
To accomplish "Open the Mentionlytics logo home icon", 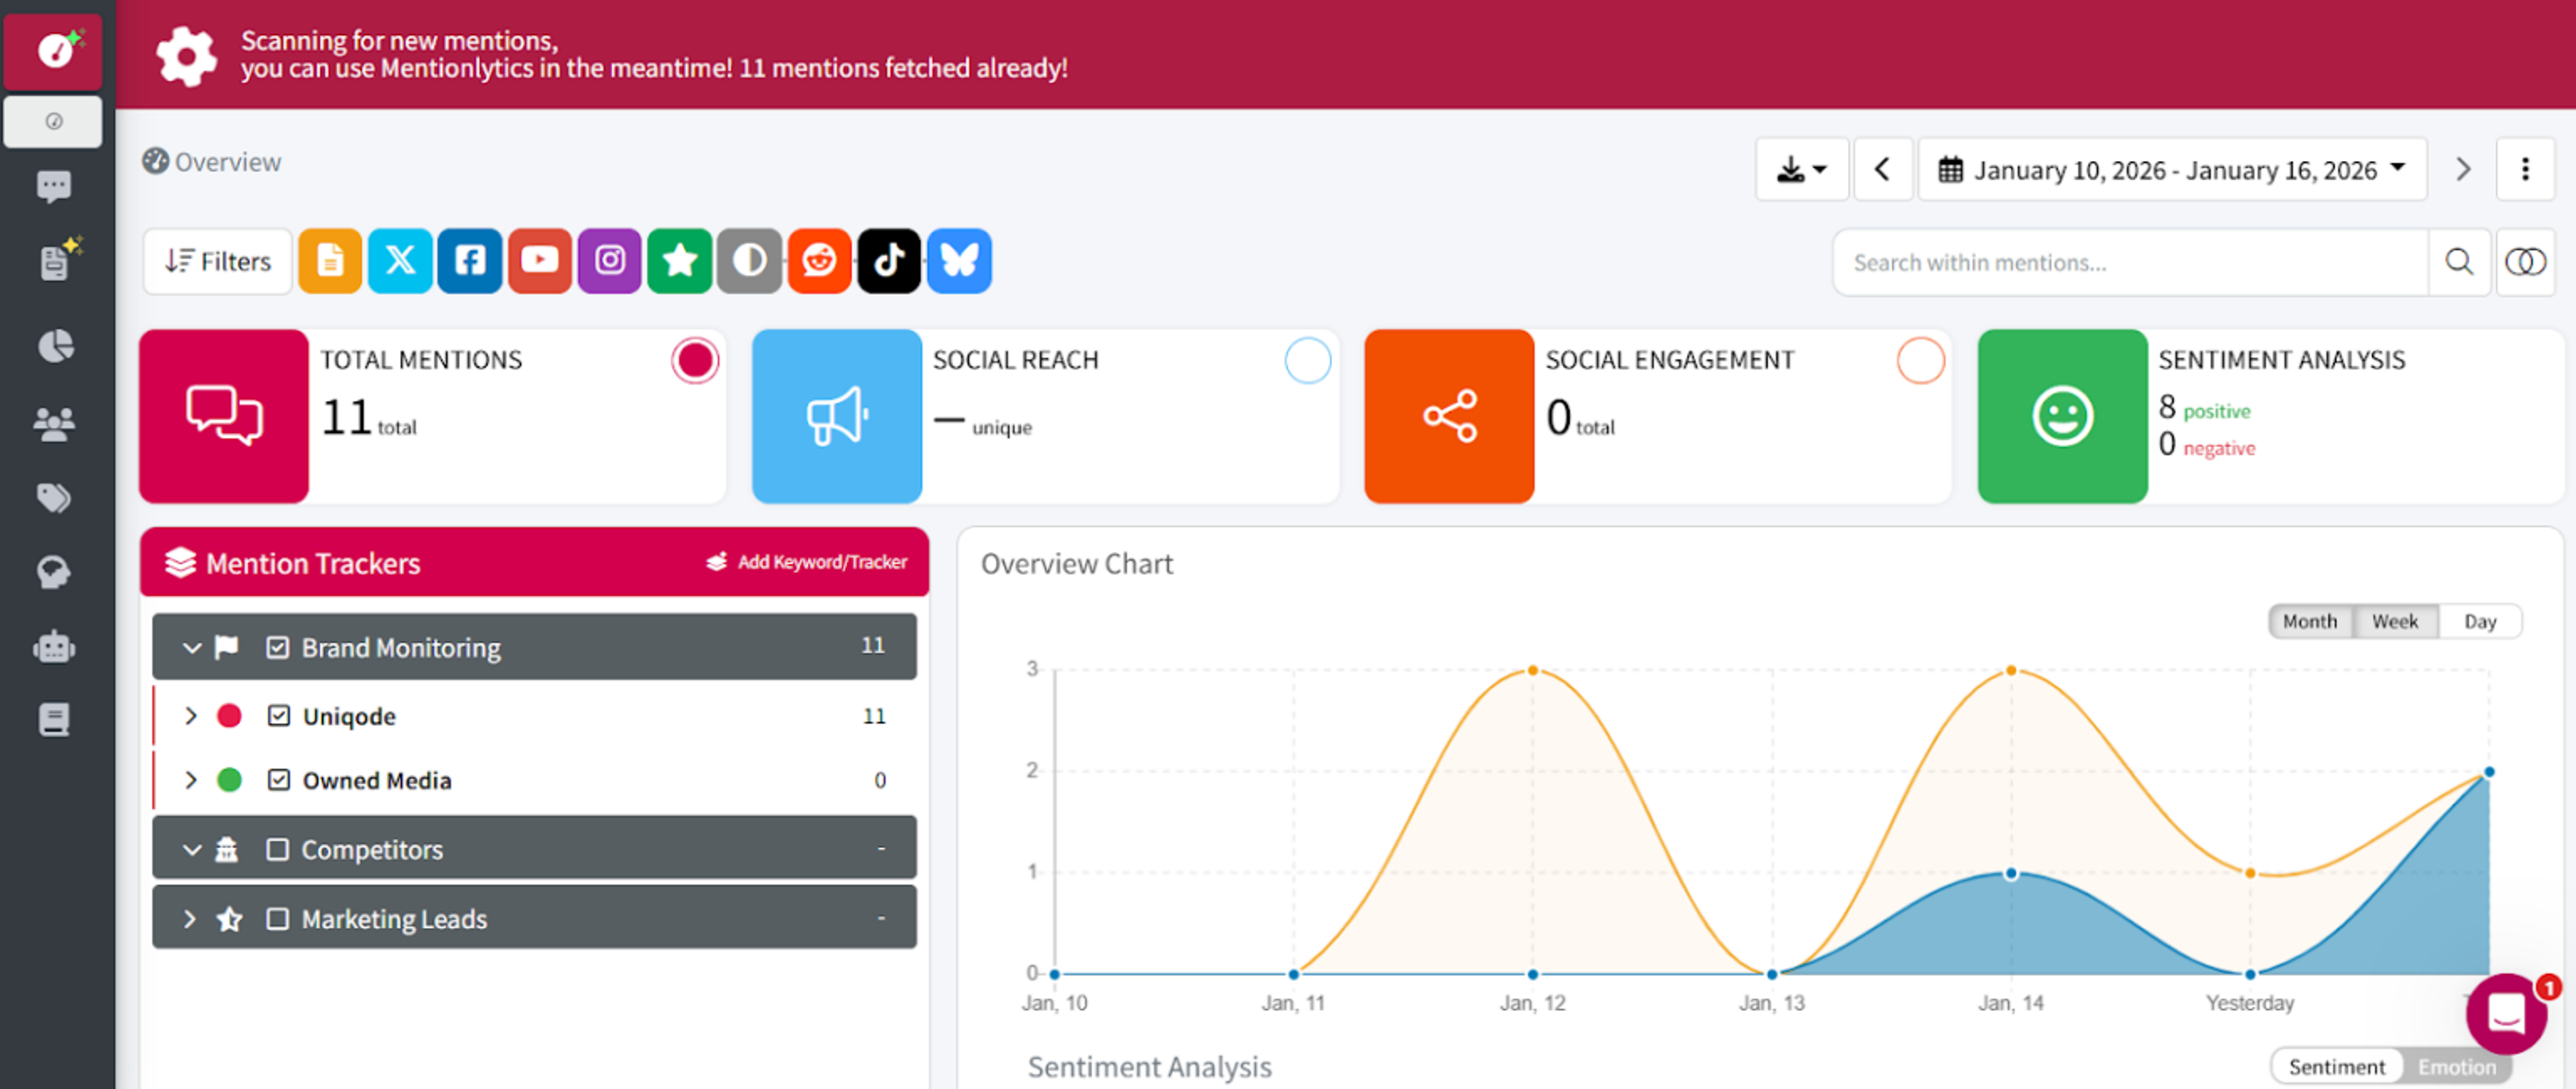I will 54,50.
